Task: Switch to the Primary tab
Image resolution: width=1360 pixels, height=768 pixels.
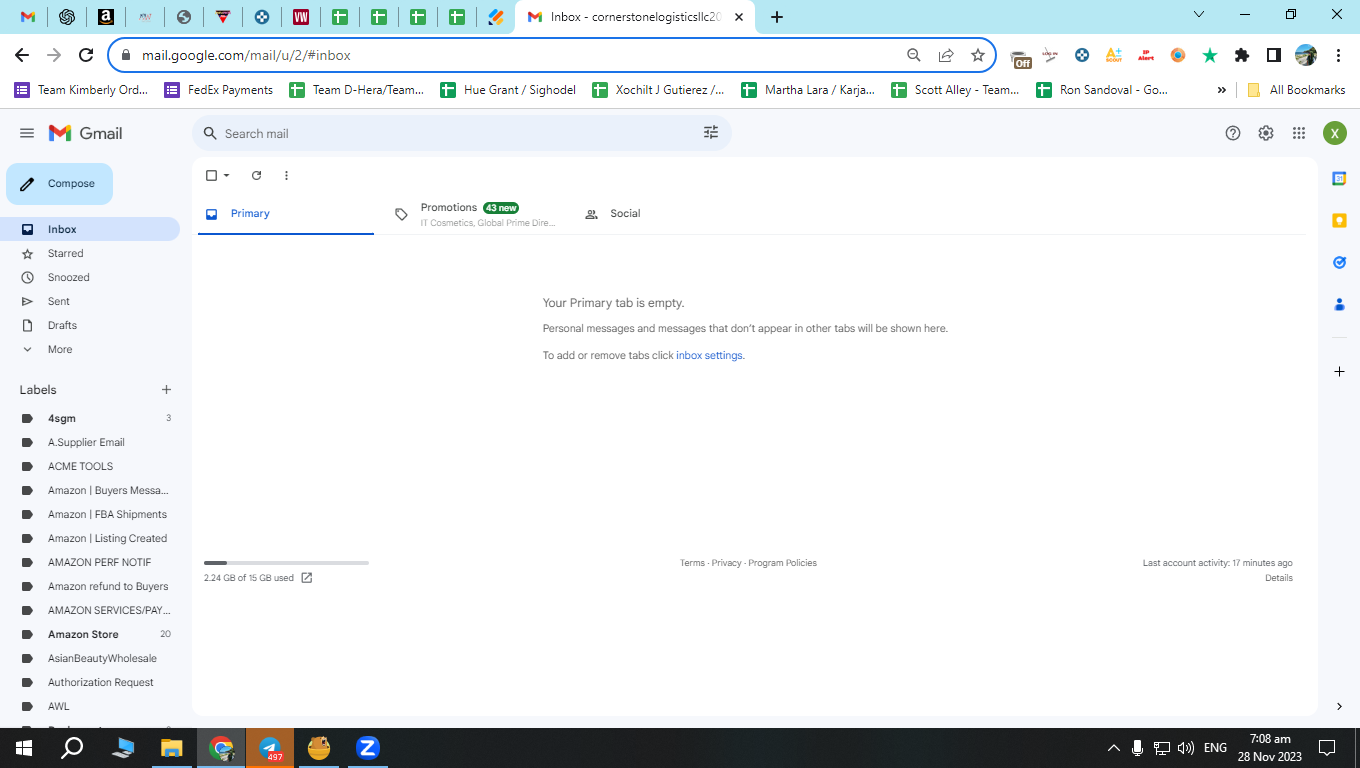Action: [x=286, y=214]
